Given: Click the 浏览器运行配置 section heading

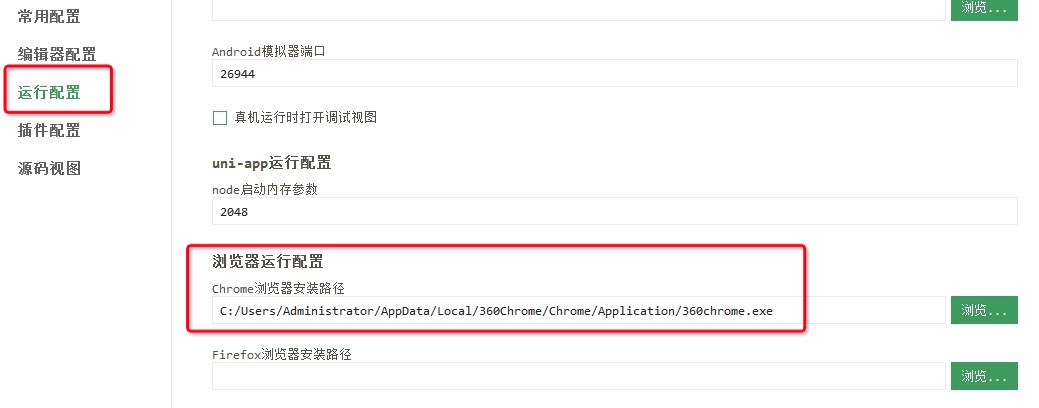Looking at the screenshot, I should (268, 262).
